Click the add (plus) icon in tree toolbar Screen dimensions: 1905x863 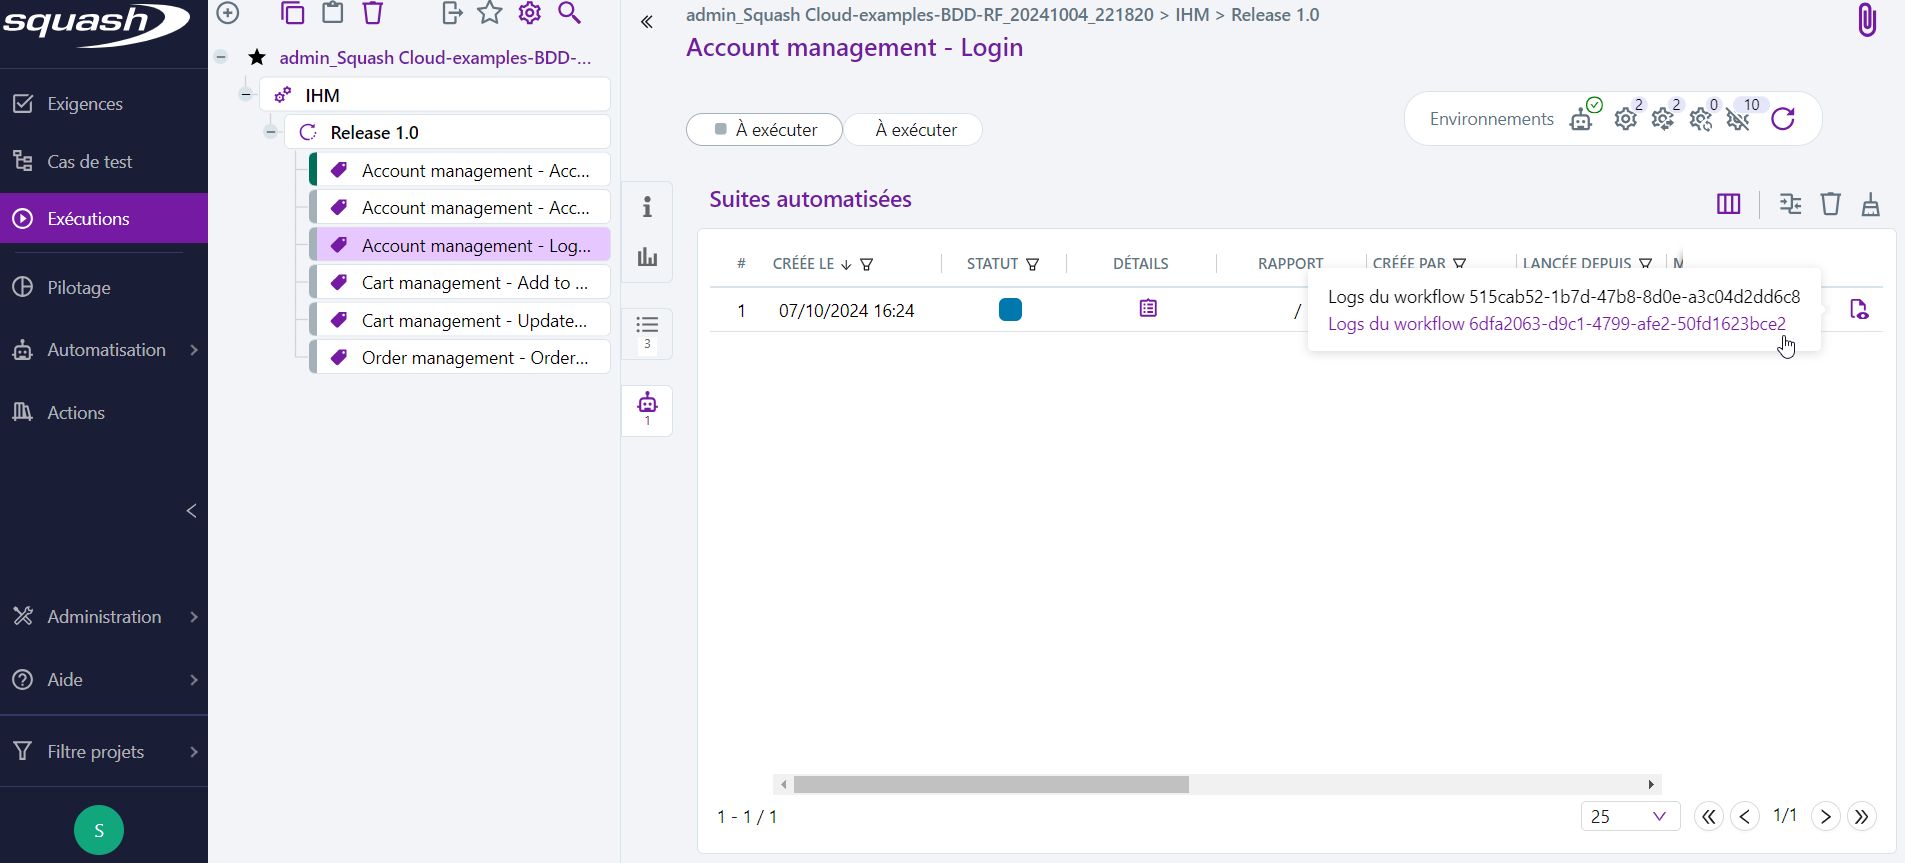[228, 13]
